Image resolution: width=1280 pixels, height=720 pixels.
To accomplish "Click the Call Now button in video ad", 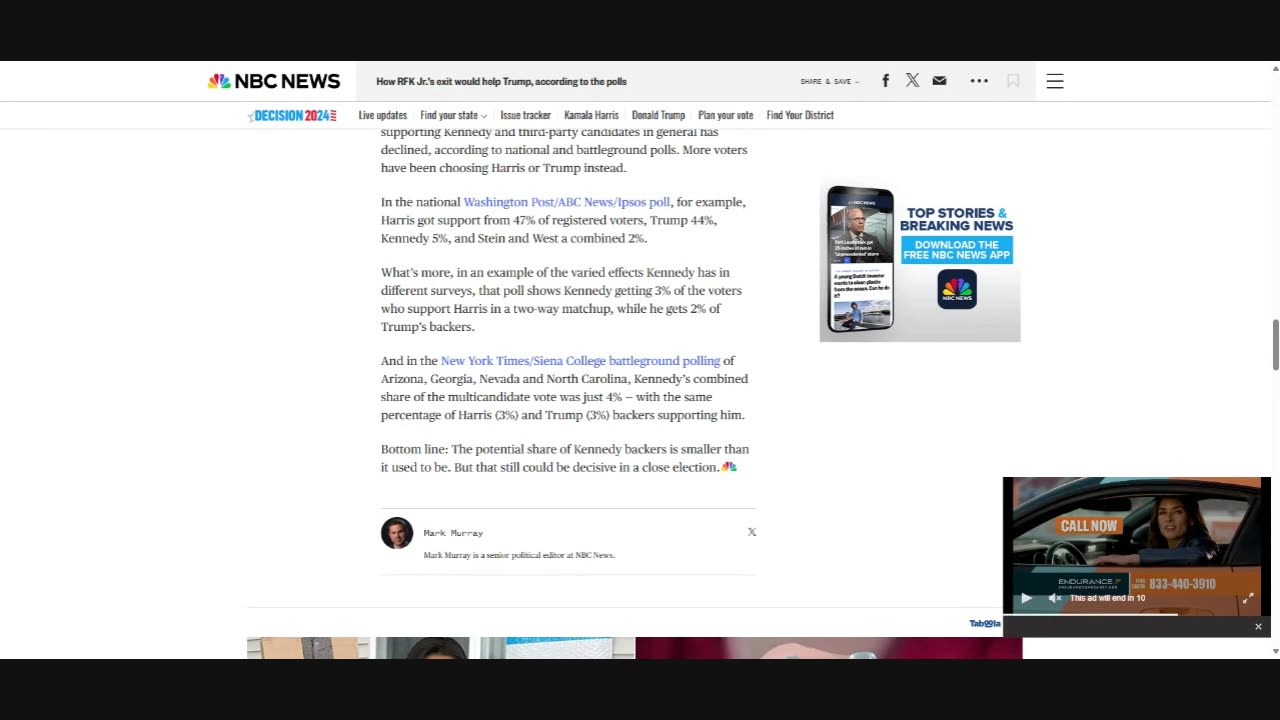I will pos(1089,526).
